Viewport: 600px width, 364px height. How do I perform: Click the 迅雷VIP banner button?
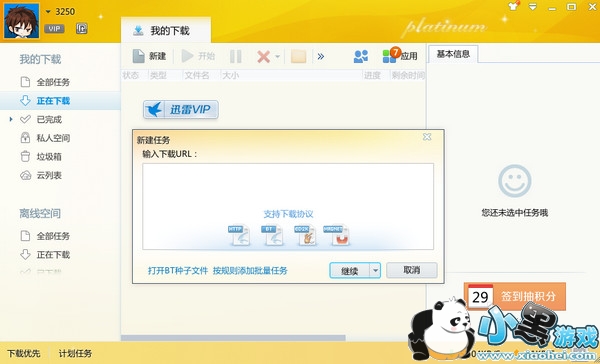[181, 109]
